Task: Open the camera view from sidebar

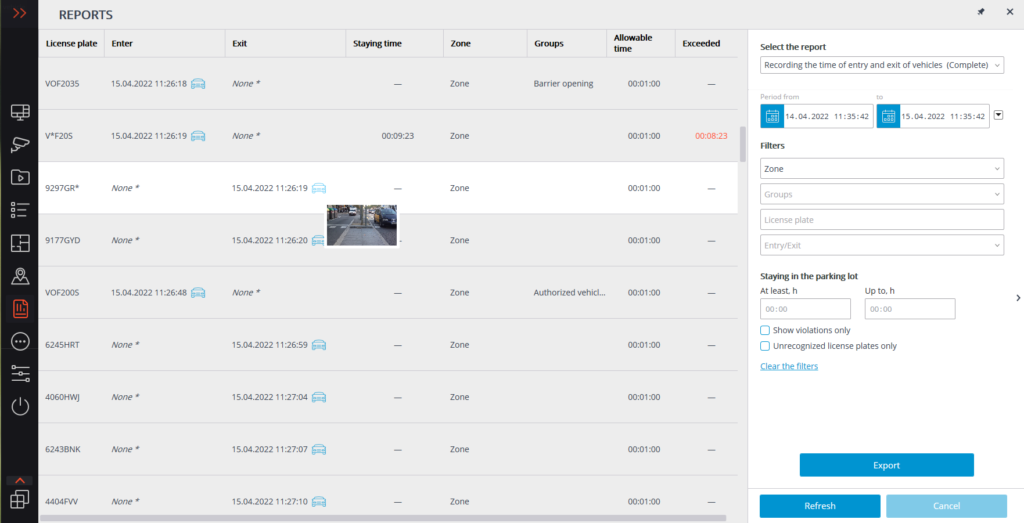Action: pos(19,144)
